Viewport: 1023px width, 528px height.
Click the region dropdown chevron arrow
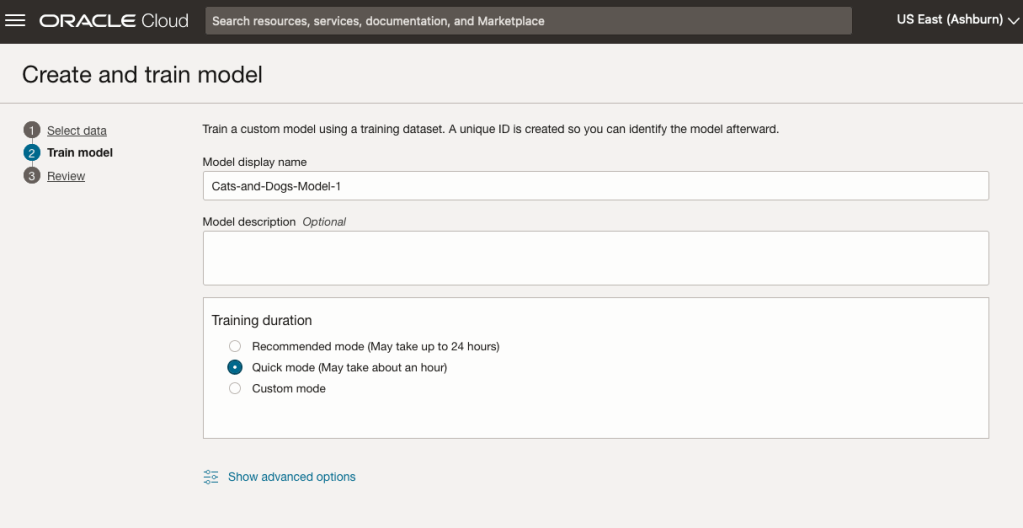tap(1013, 21)
